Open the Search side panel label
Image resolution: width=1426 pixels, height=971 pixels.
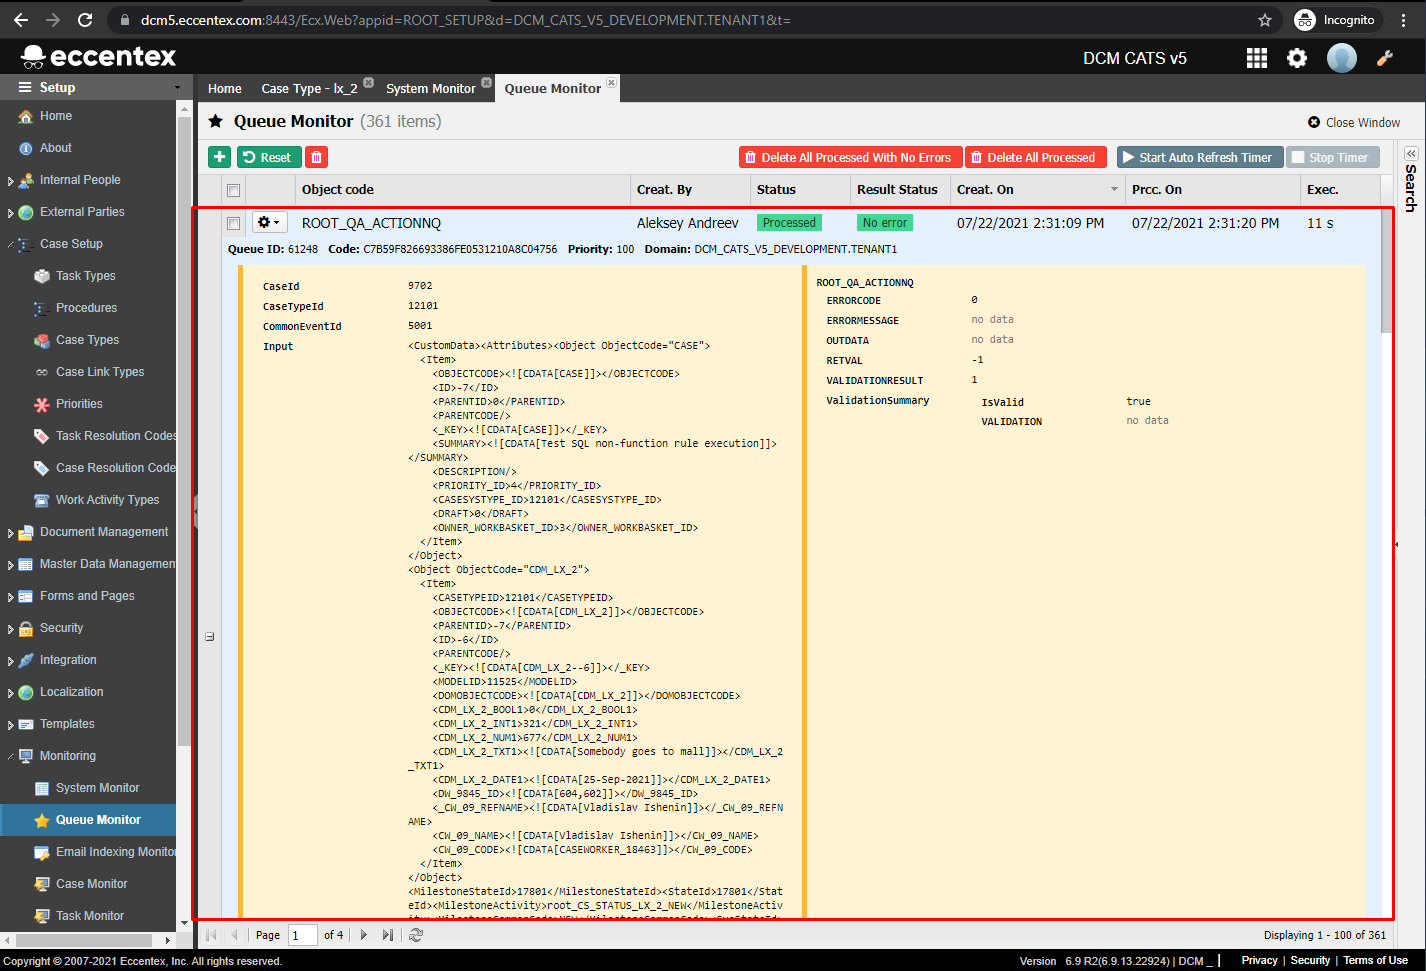click(x=1411, y=188)
